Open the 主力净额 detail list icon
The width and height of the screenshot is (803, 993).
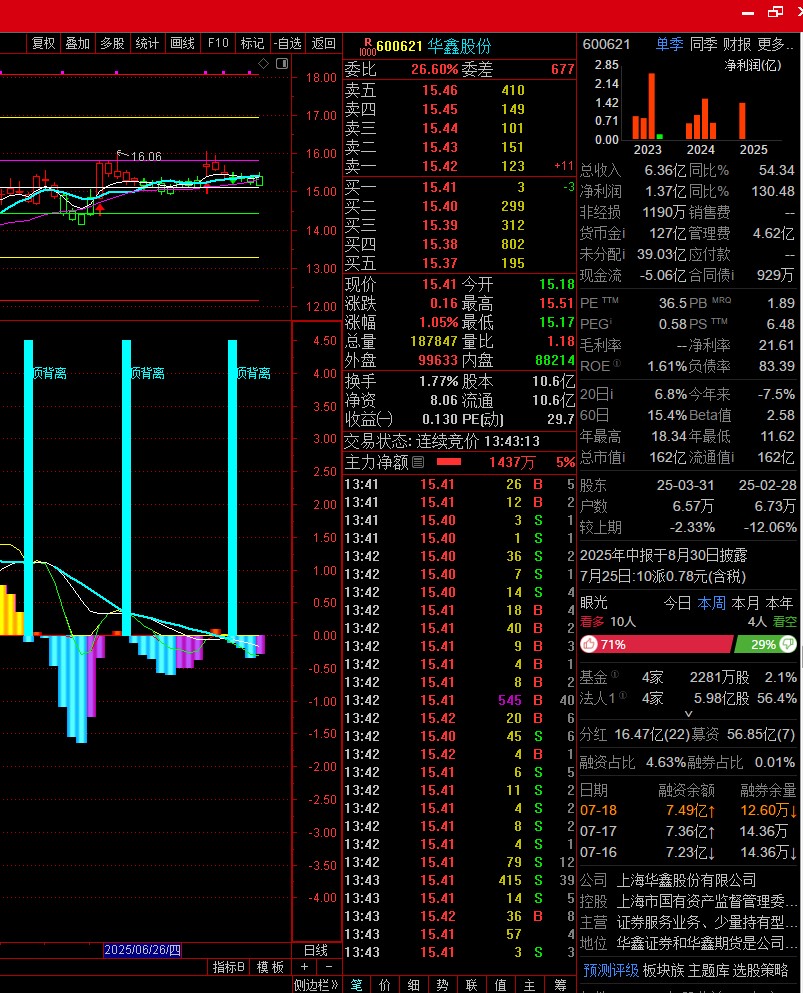pyautogui.click(x=418, y=462)
